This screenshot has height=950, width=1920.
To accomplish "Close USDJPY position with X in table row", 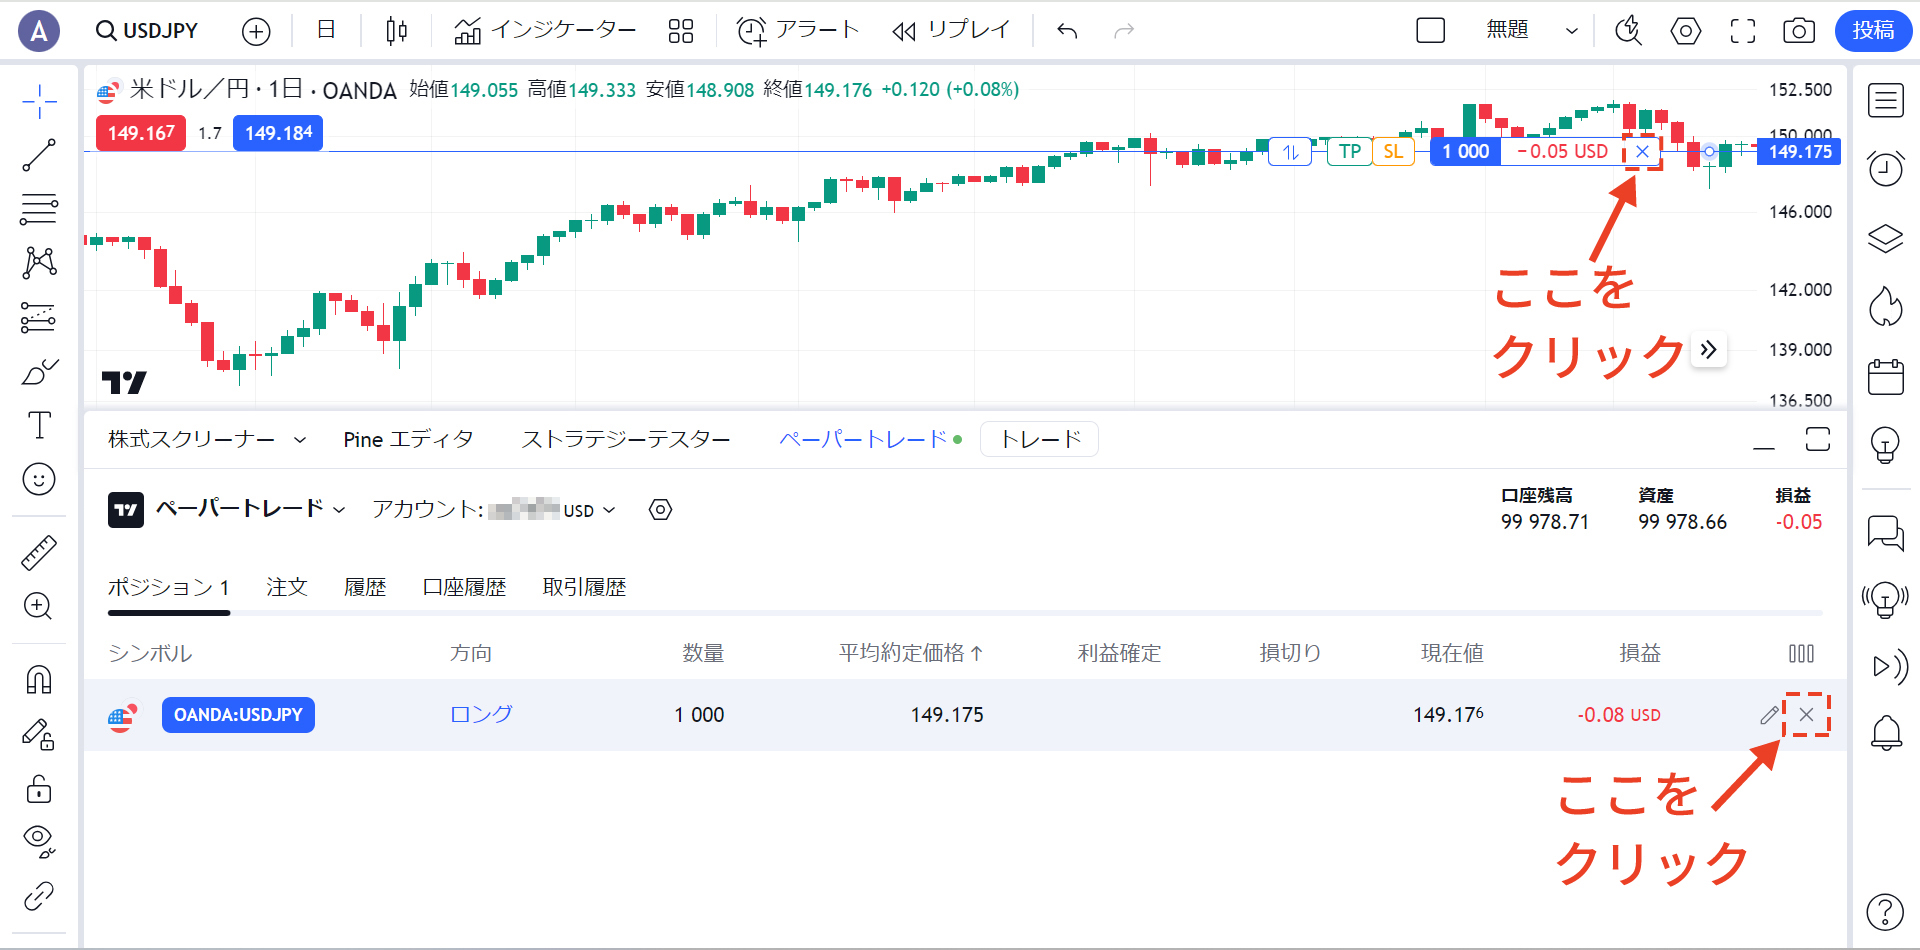I will tap(1806, 715).
